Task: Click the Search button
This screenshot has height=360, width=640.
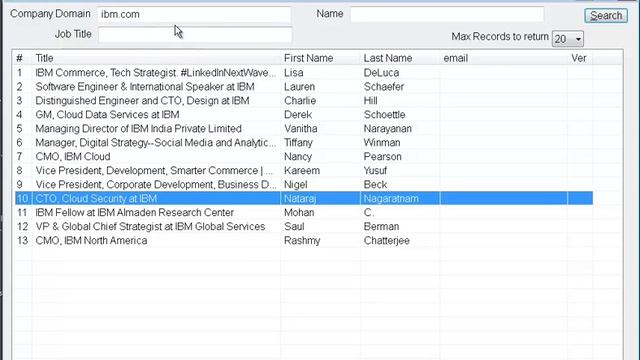Action: [x=606, y=16]
